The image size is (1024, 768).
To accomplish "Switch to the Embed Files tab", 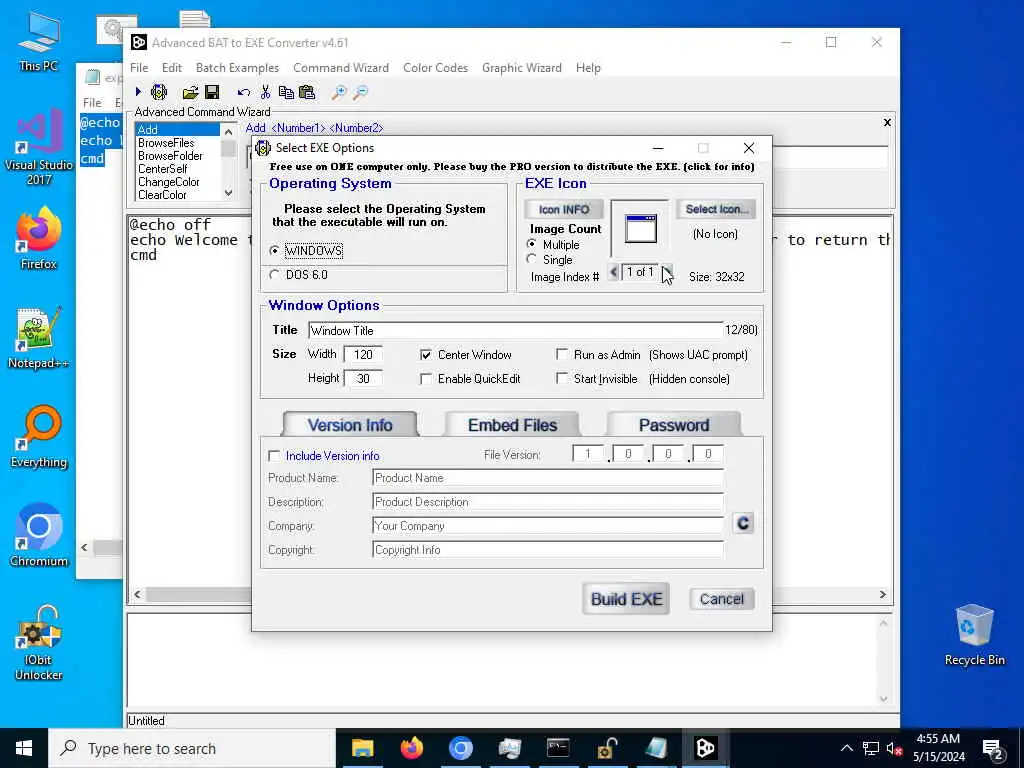I will tap(513, 425).
